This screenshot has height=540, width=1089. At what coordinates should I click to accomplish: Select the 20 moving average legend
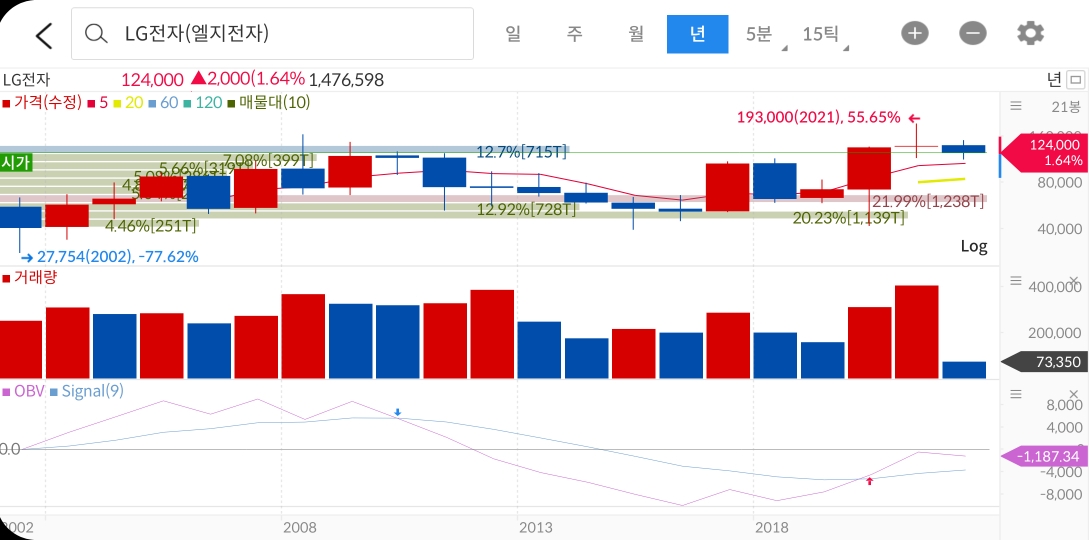(128, 103)
